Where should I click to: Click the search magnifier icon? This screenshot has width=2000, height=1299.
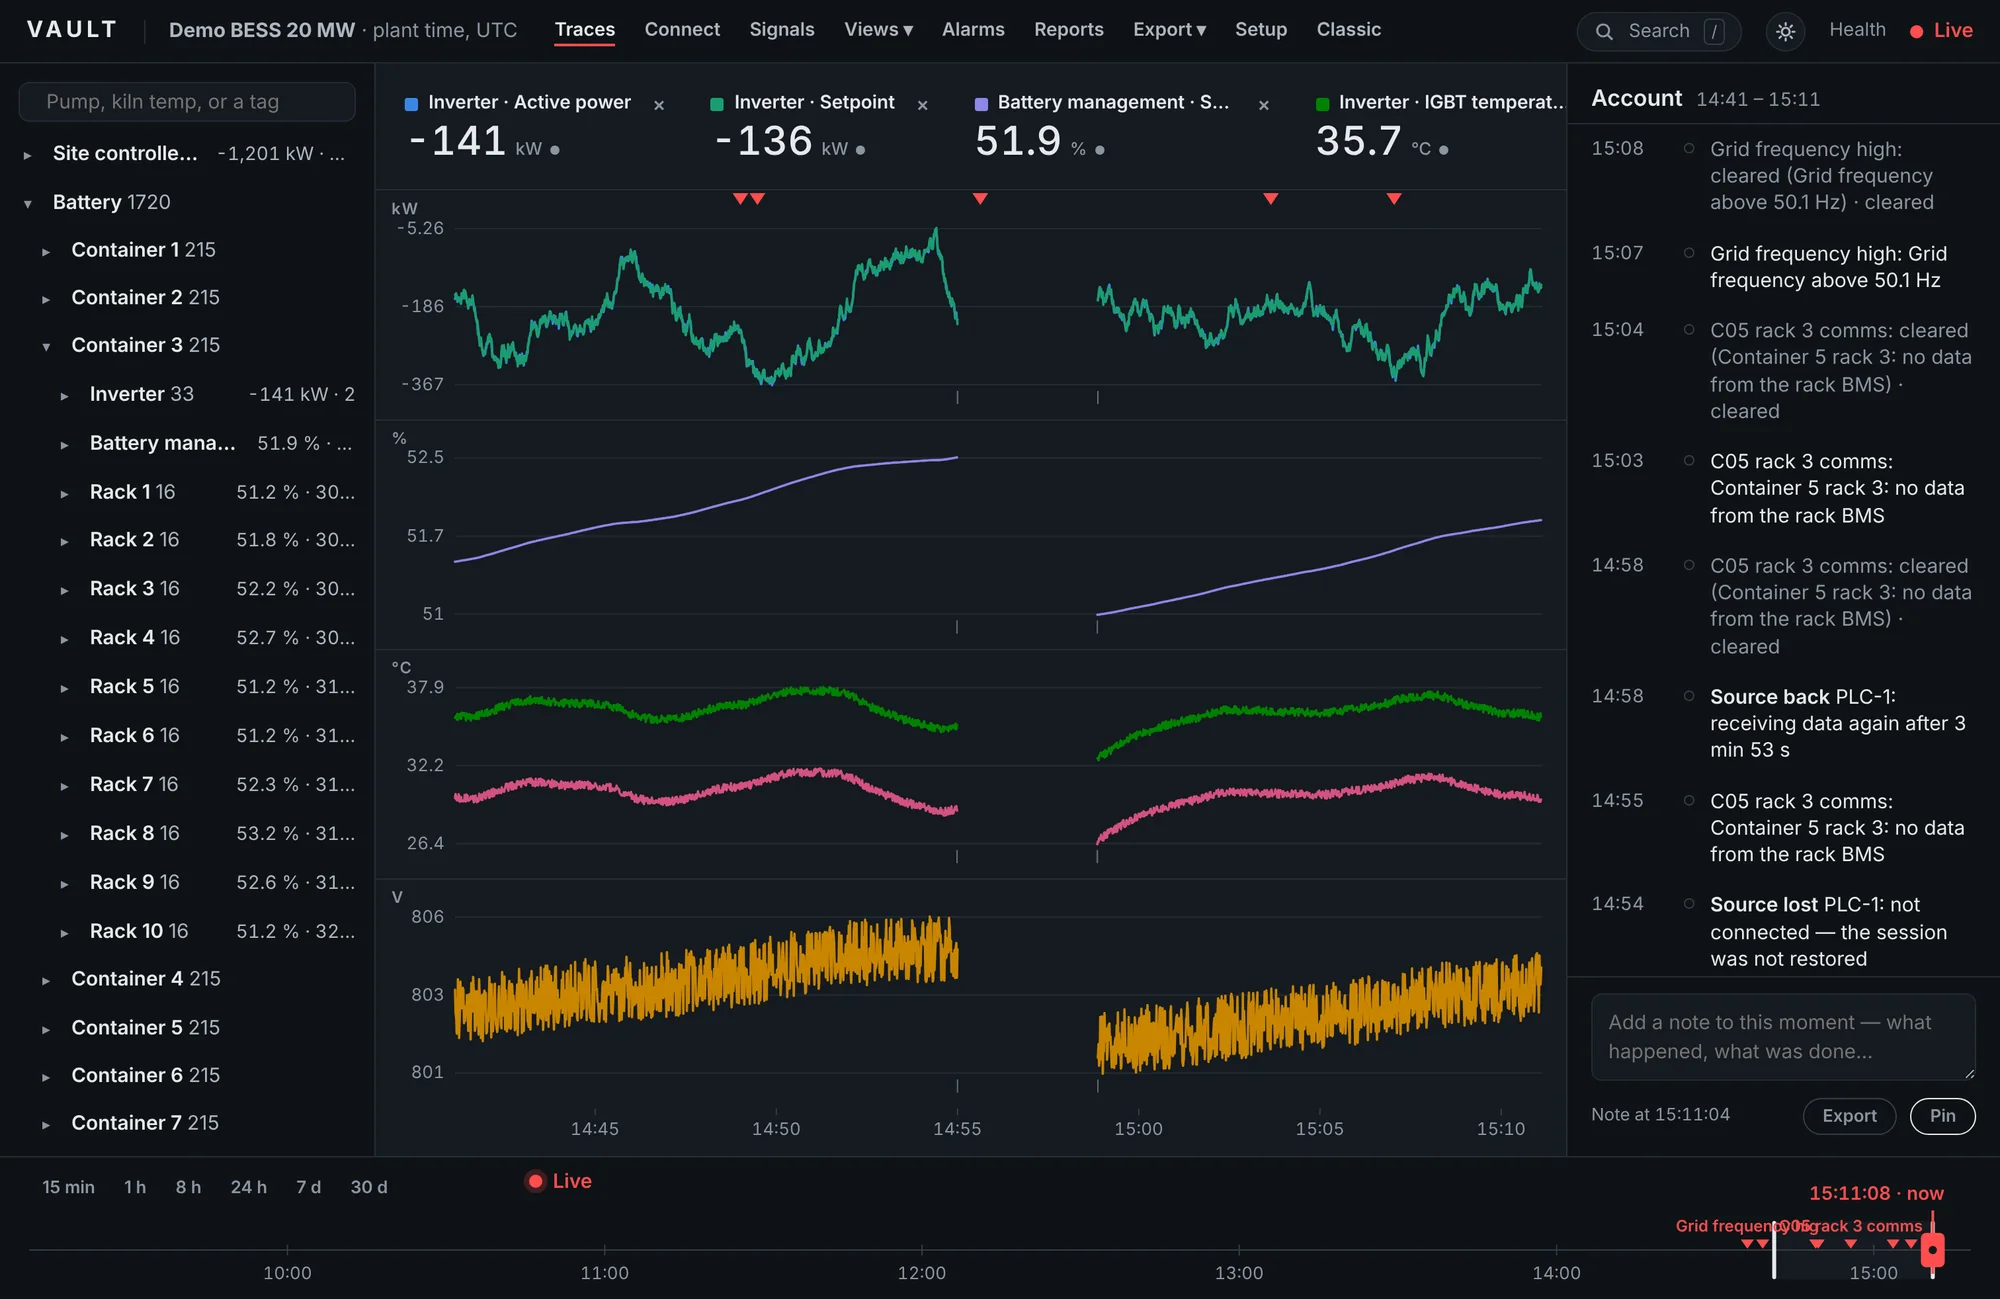point(1603,31)
